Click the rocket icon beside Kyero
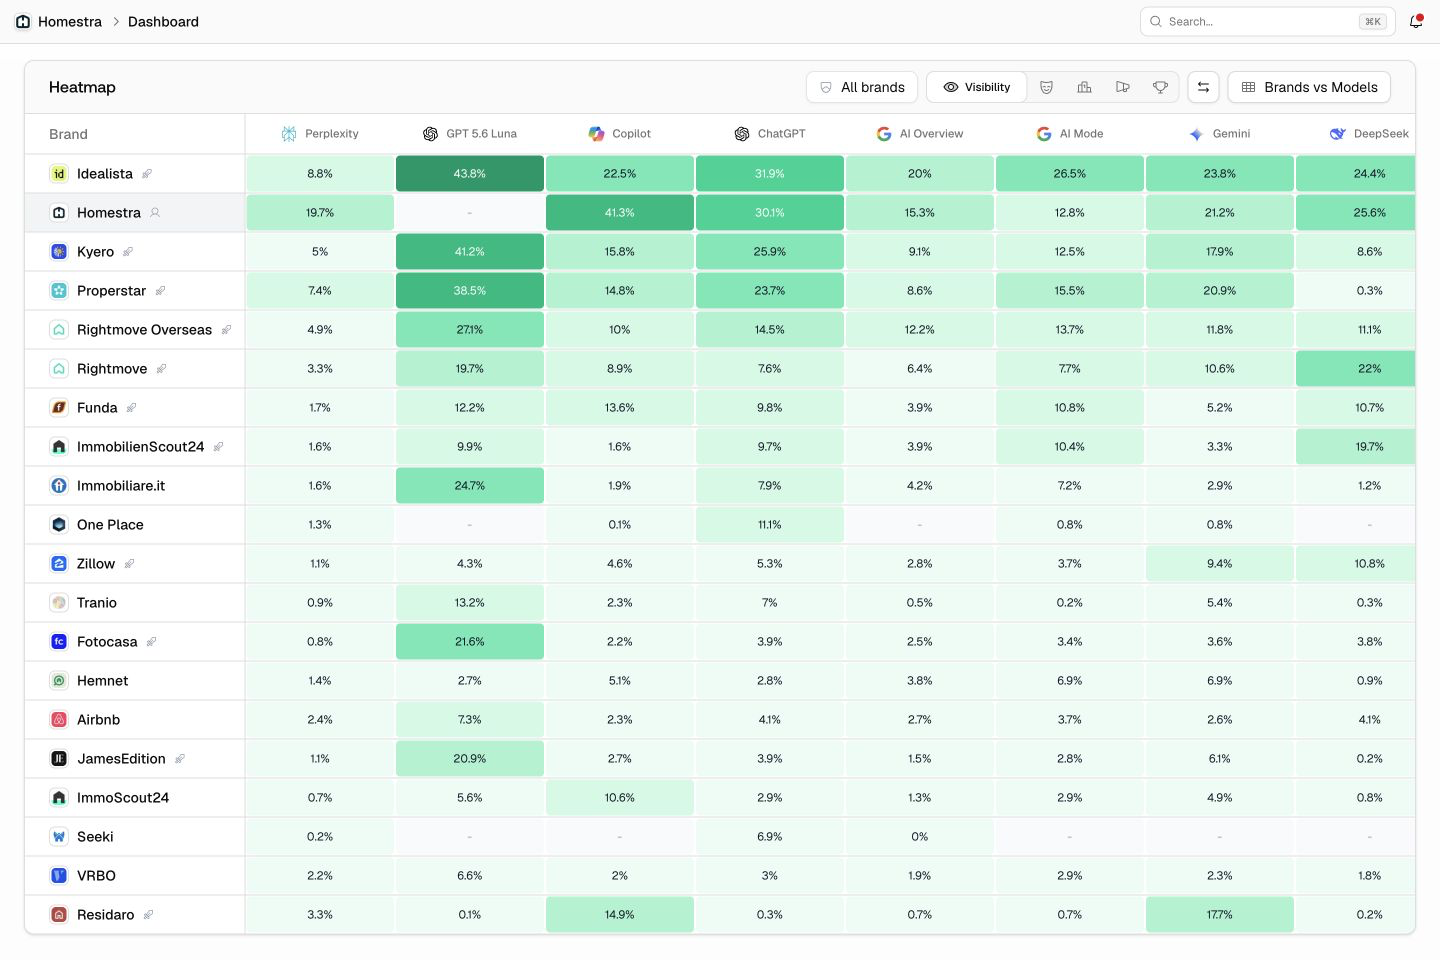Screen dimensions: 1440x960 (128, 252)
